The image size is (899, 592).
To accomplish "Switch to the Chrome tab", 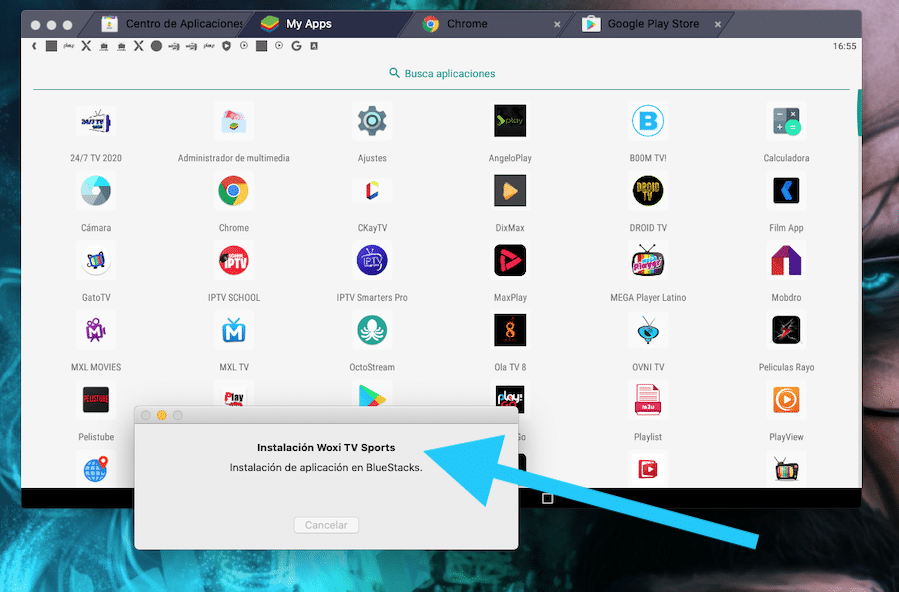I will coord(468,21).
